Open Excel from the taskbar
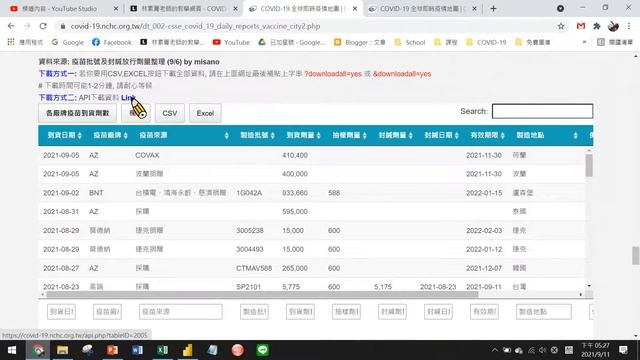640x360 pixels. [x=162, y=350]
